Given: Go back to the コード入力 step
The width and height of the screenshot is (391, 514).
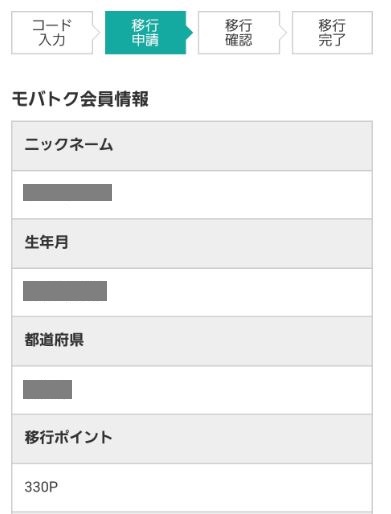Looking at the screenshot, I should pos(52,33).
